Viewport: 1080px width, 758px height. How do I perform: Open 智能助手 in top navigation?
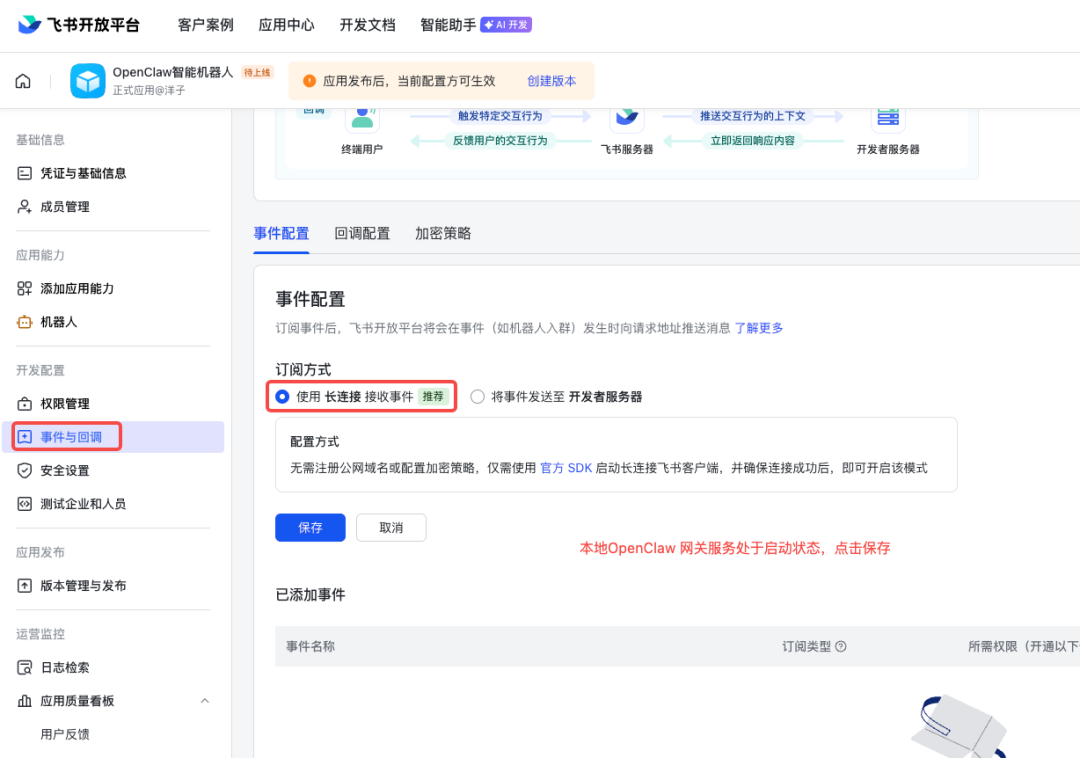(448, 25)
